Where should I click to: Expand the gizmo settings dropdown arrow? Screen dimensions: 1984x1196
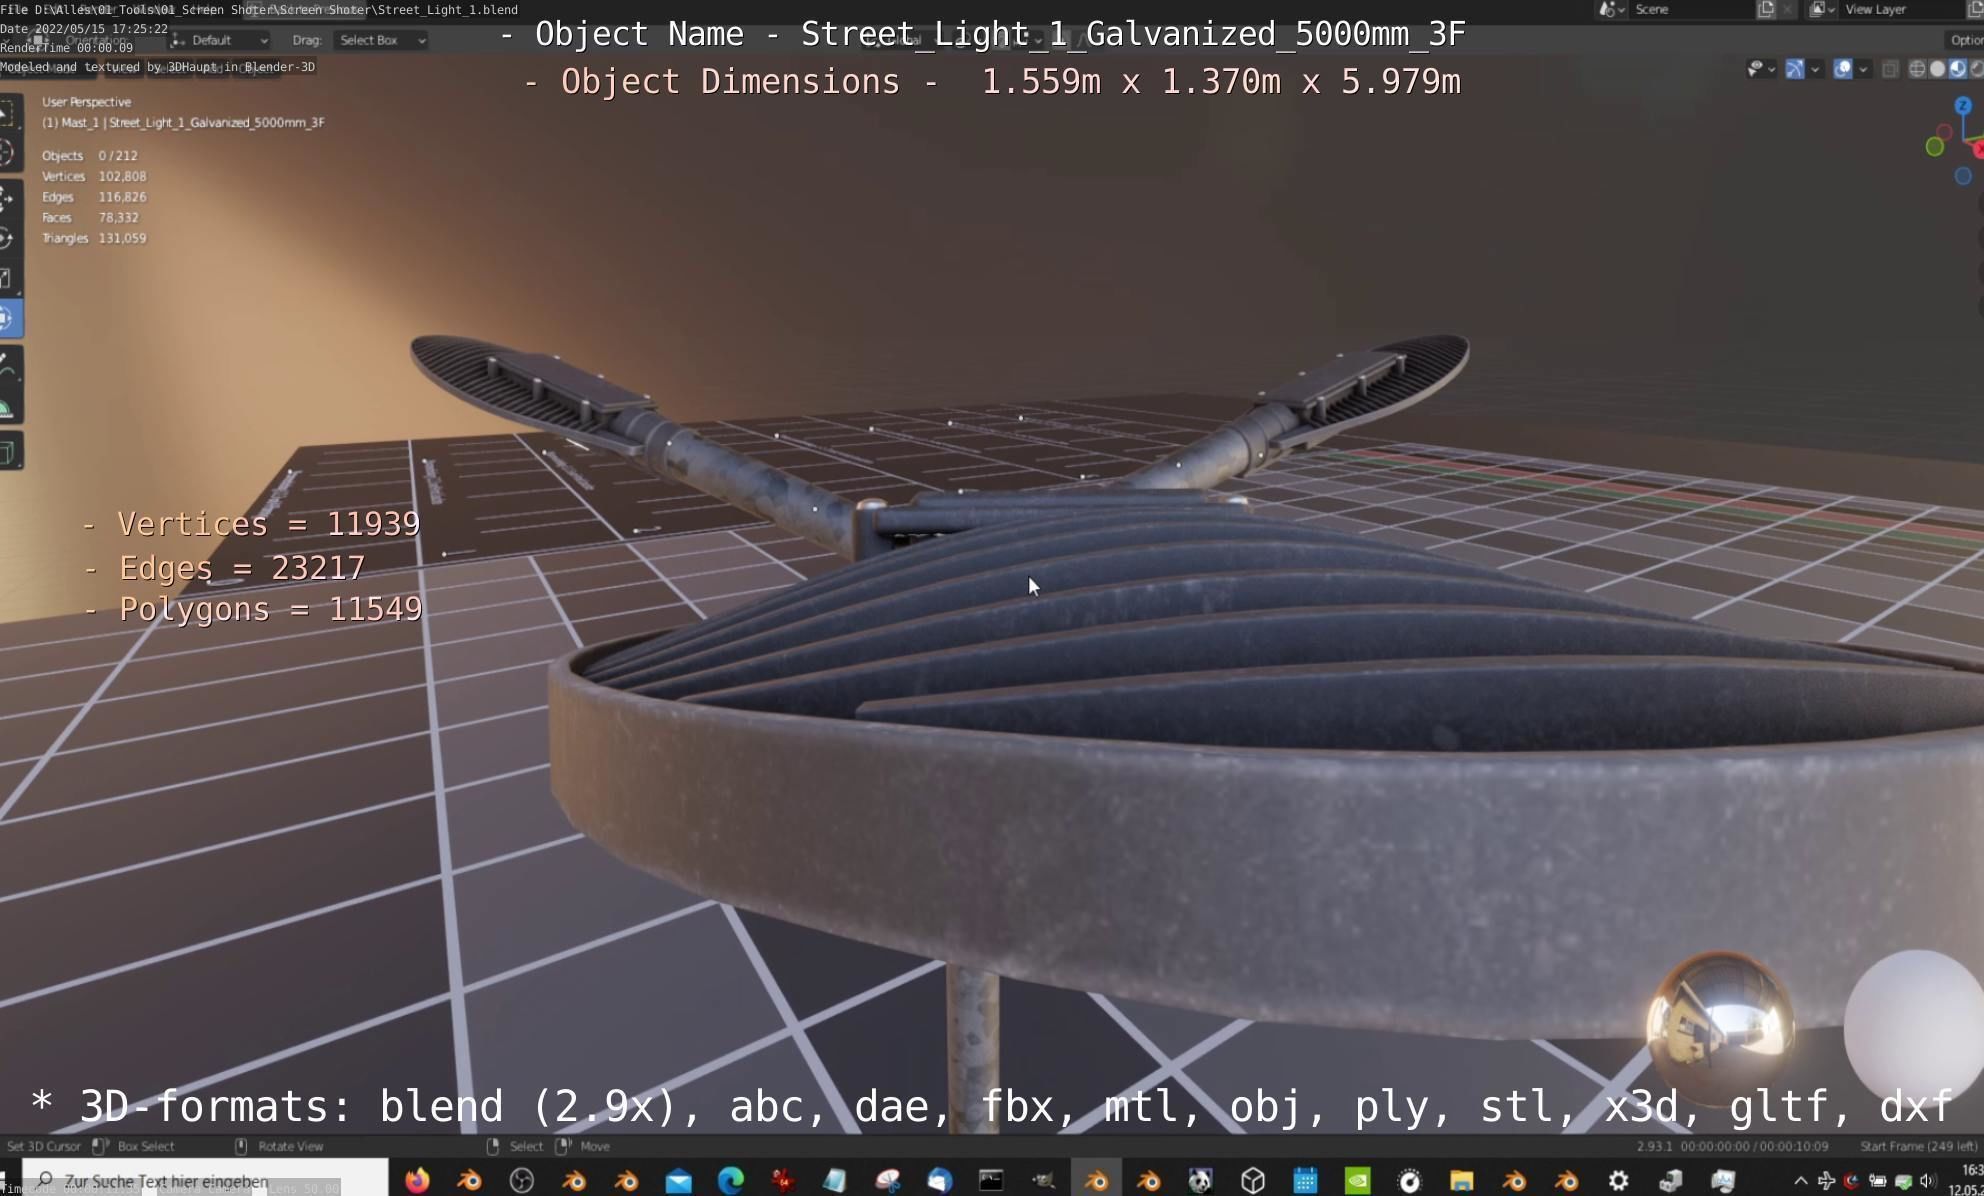coord(1815,69)
